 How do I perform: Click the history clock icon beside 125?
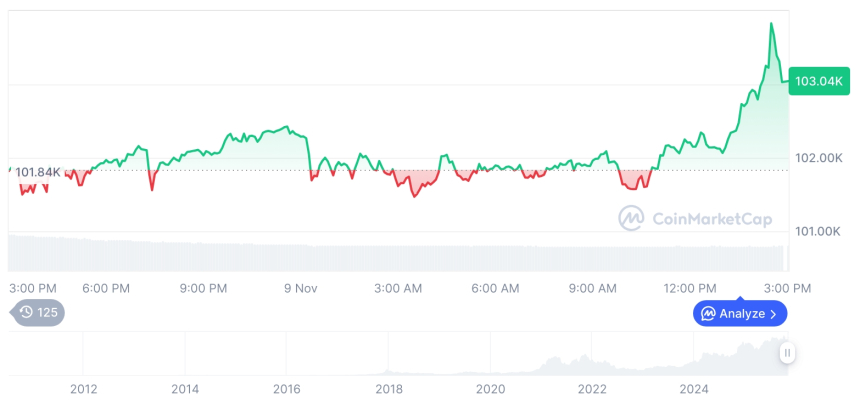coord(26,313)
